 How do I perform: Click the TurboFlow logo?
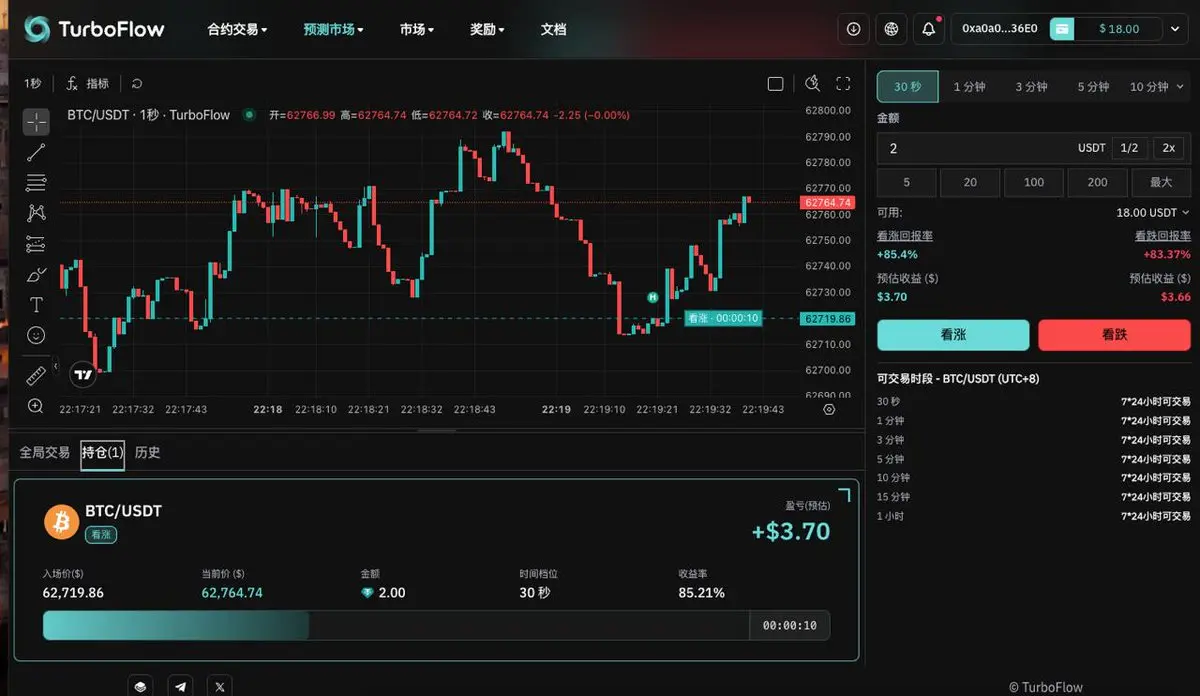click(94, 29)
